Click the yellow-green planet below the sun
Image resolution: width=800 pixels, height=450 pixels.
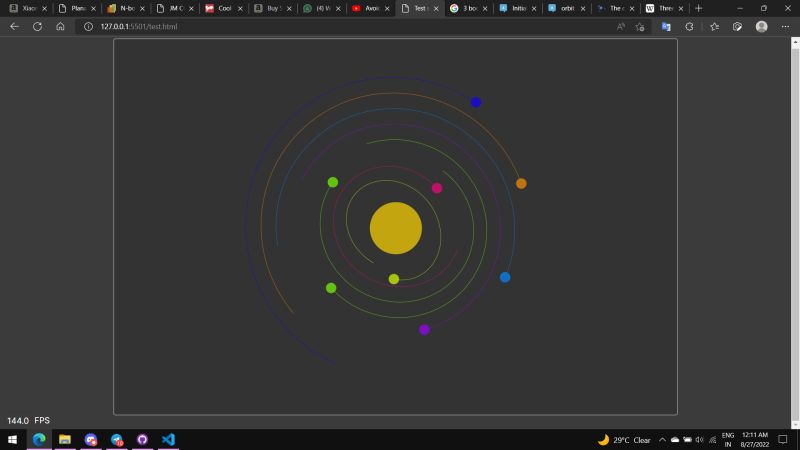[393, 279]
